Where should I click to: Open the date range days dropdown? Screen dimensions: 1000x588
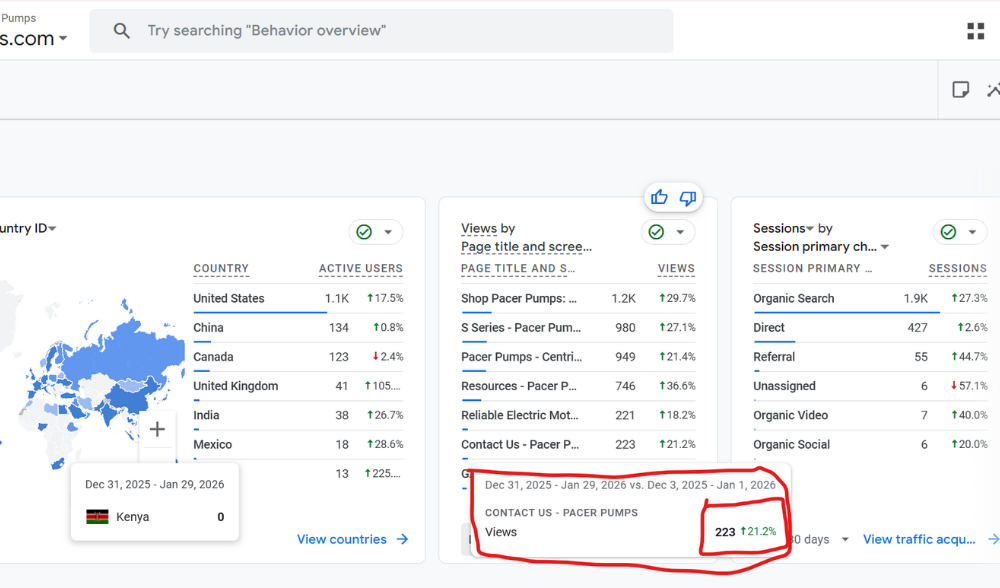[x=843, y=539]
